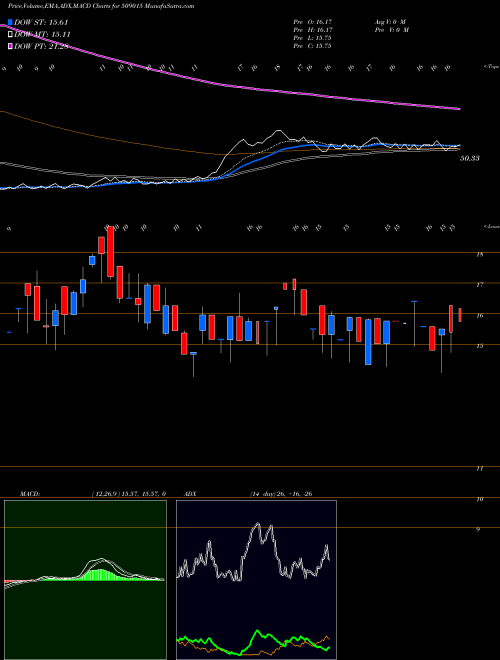Click the 'Pre V: 0 M' value
Image resolution: width=500 pixels, height=660 pixels.
[x=393, y=30]
